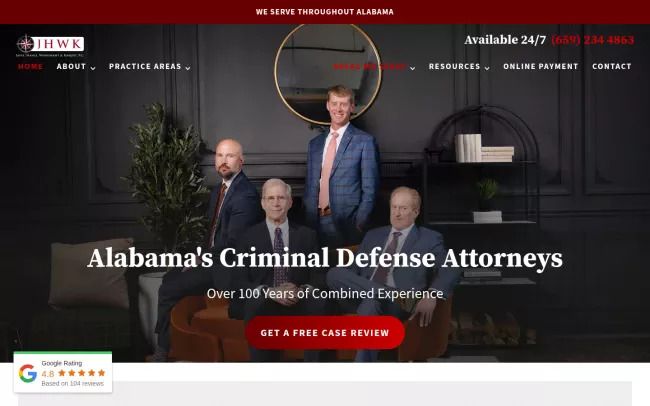Open the Home menu item
Image resolution: width=650 pixels, height=406 pixels.
pyautogui.click(x=30, y=66)
